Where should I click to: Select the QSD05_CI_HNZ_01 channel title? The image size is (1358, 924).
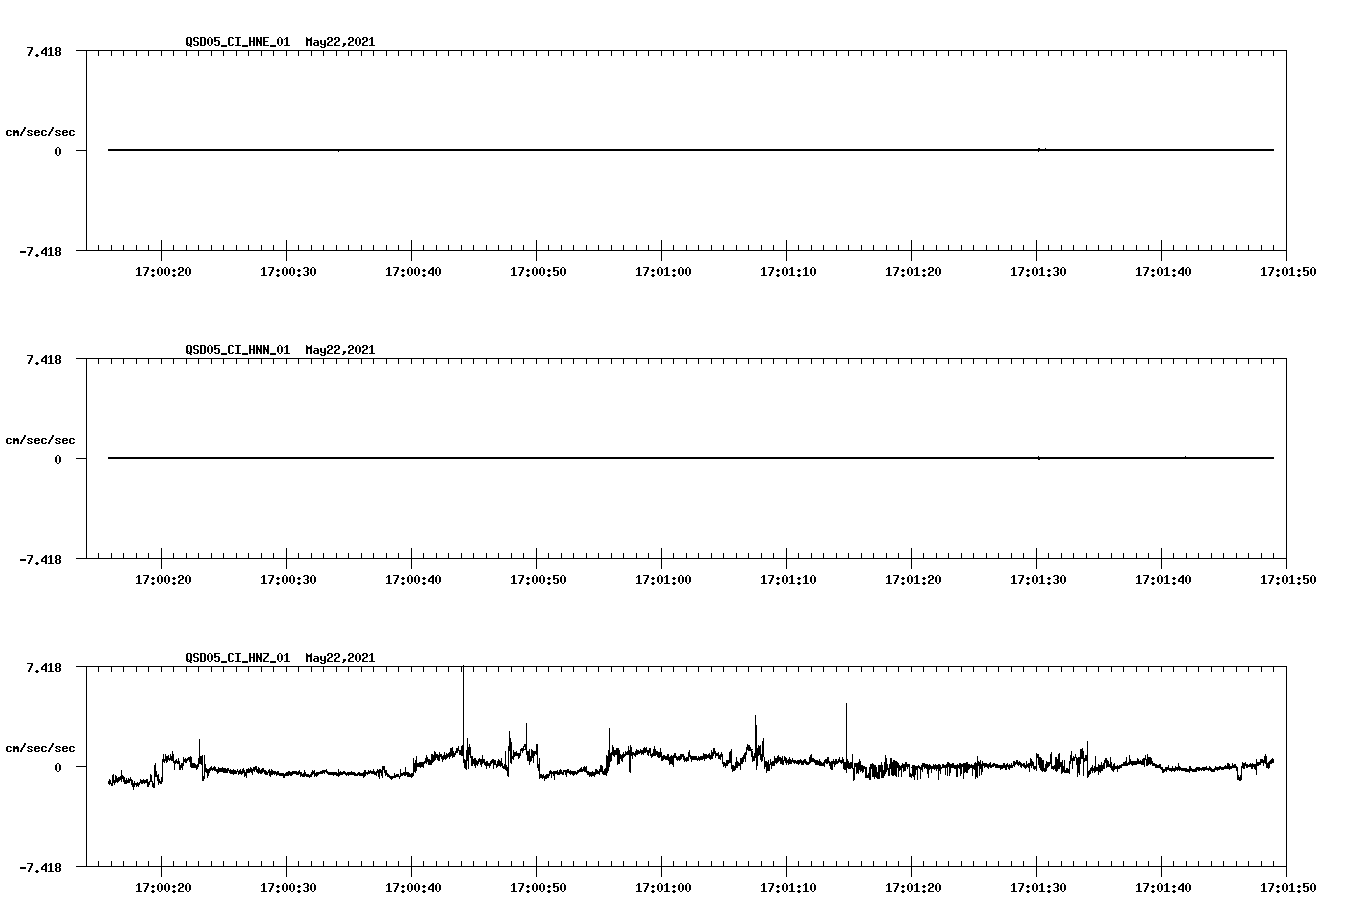click(x=237, y=658)
